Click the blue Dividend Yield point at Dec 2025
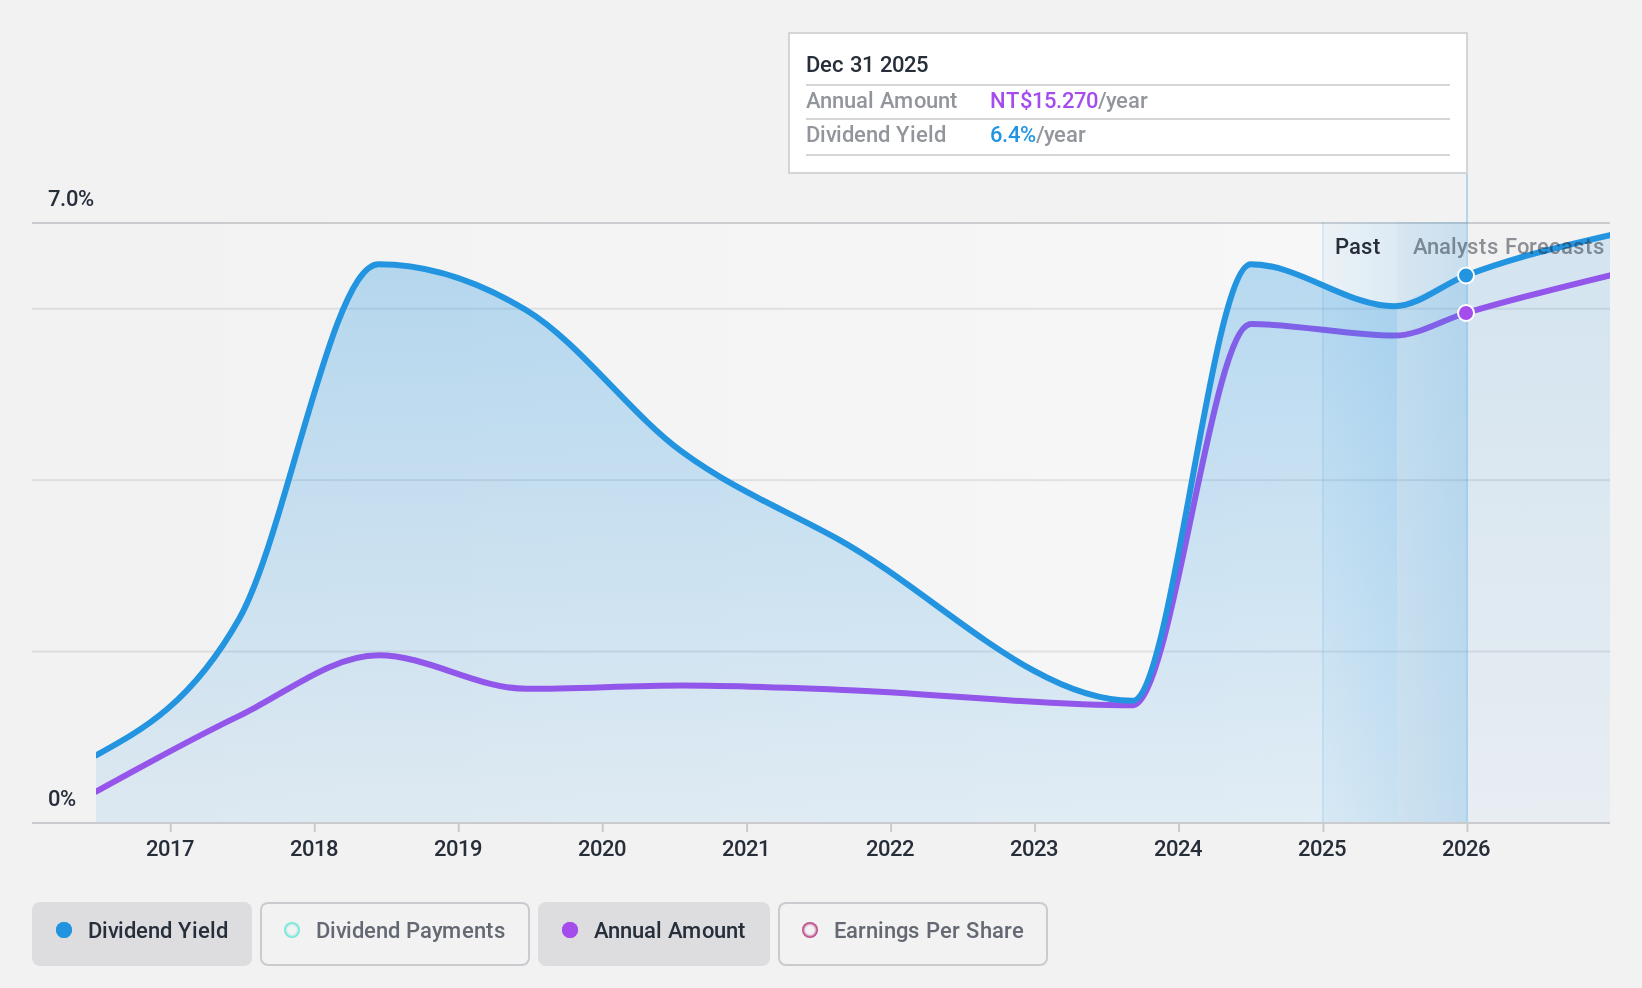Image resolution: width=1642 pixels, height=988 pixels. [1466, 275]
